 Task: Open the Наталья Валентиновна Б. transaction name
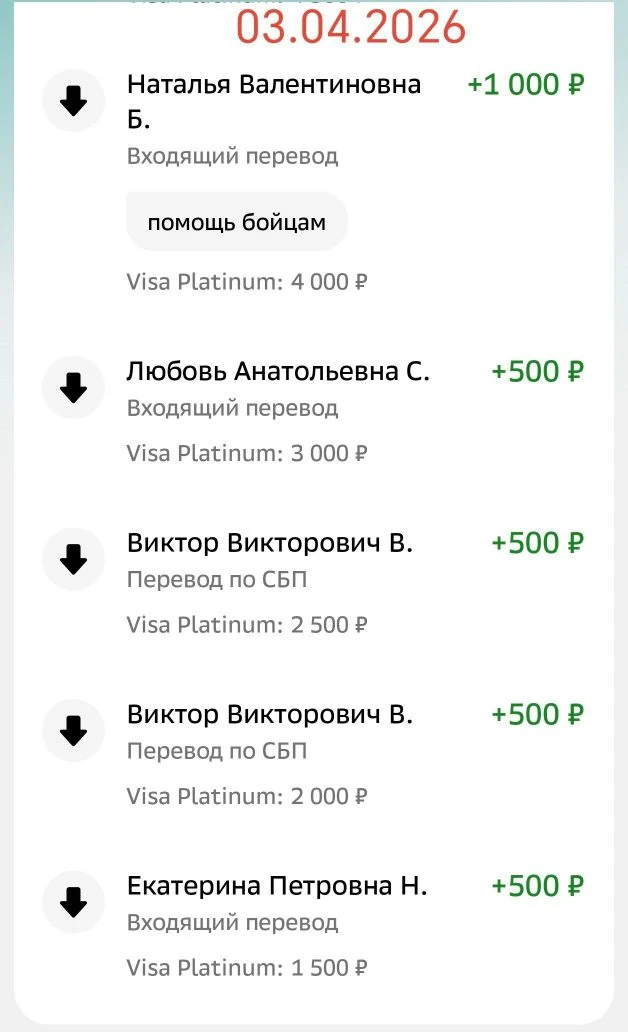(x=273, y=100)
